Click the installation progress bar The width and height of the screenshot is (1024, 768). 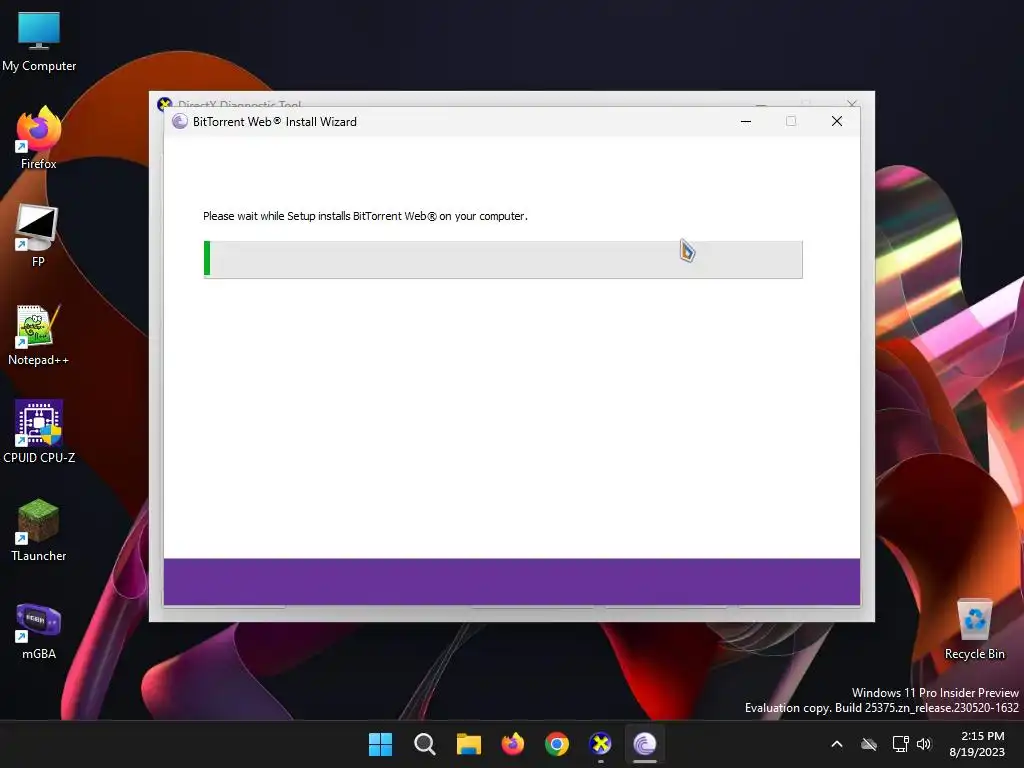tap(503, 259)
